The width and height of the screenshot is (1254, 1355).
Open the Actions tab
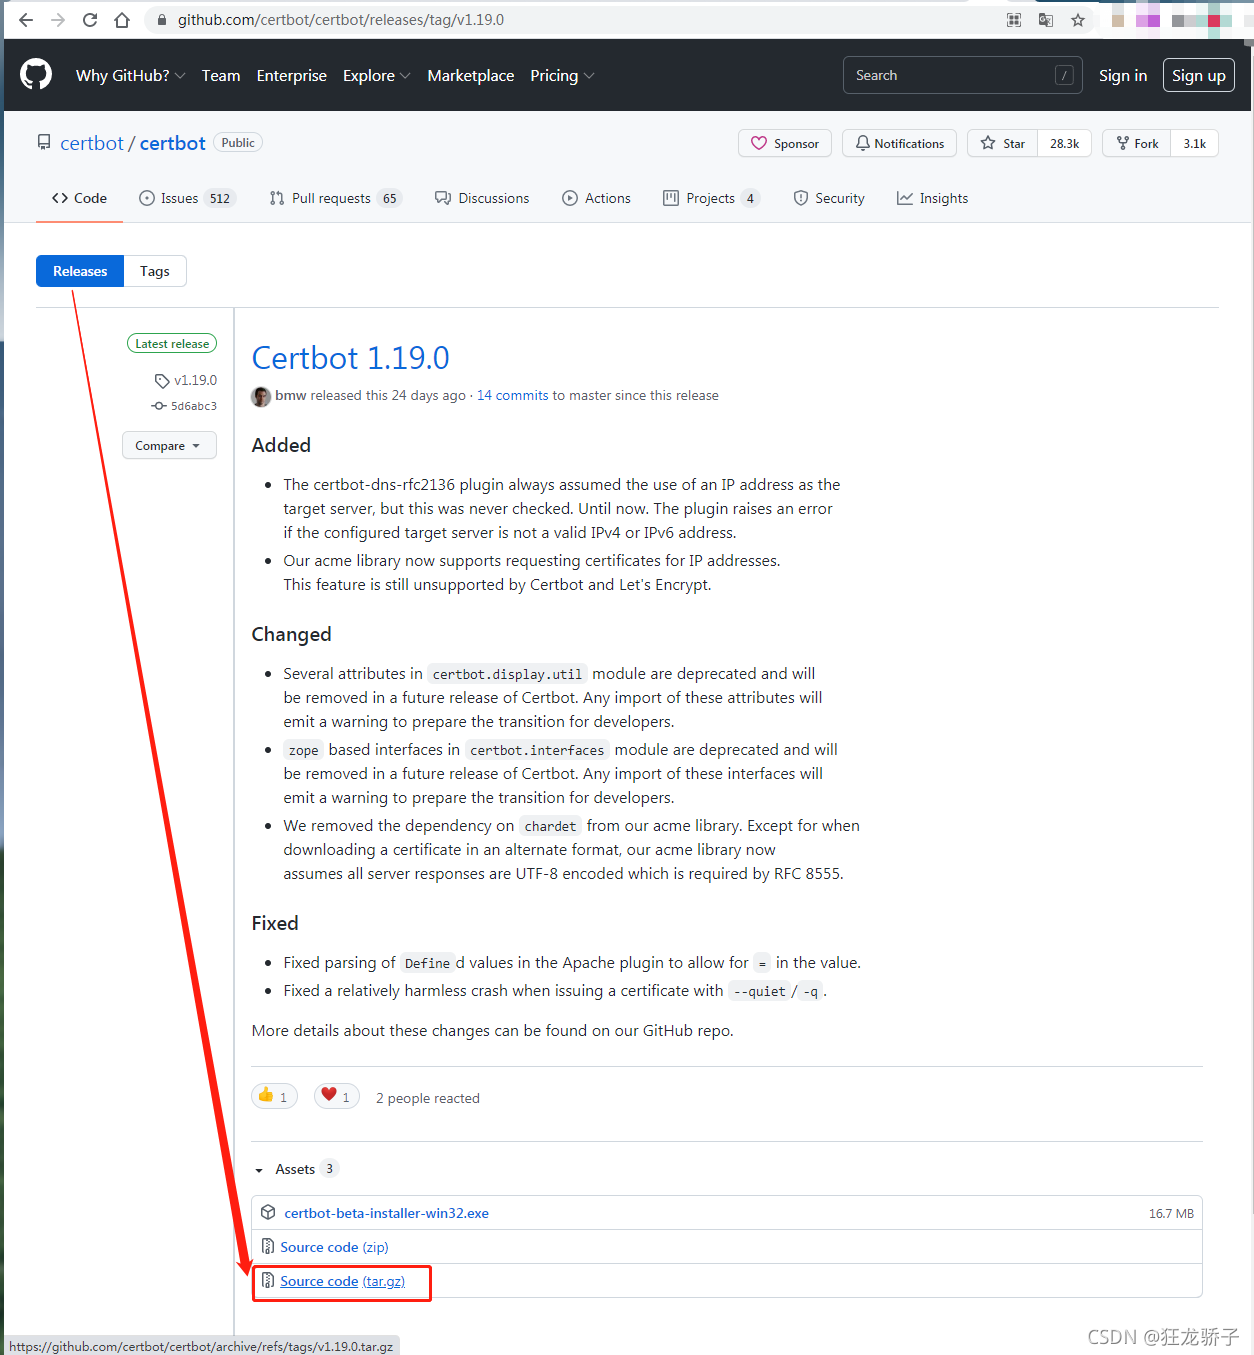click(x=596, y=198)
